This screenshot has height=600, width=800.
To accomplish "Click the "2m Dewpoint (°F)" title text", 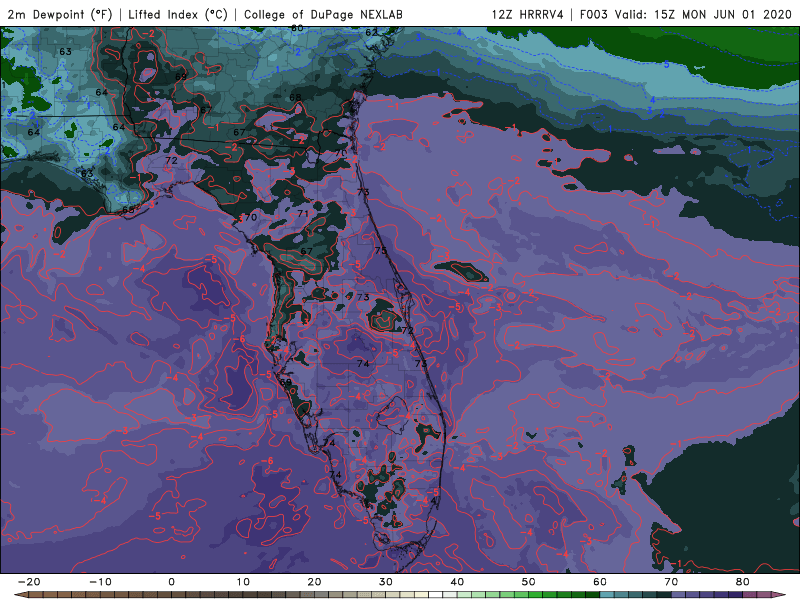I will (59, 14).
